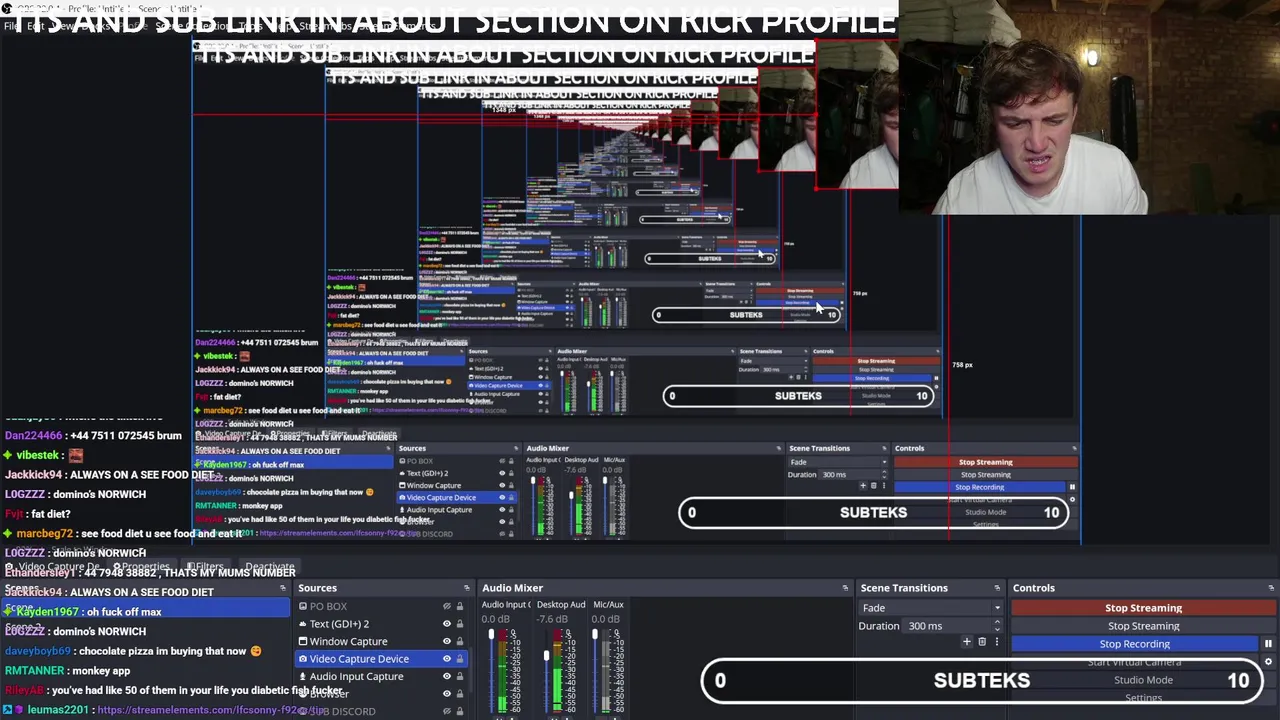The width and height of the screenshot is (1280, 720).
Task: Toggle visibility of PO BOX source
Action: tap(447, 606)
